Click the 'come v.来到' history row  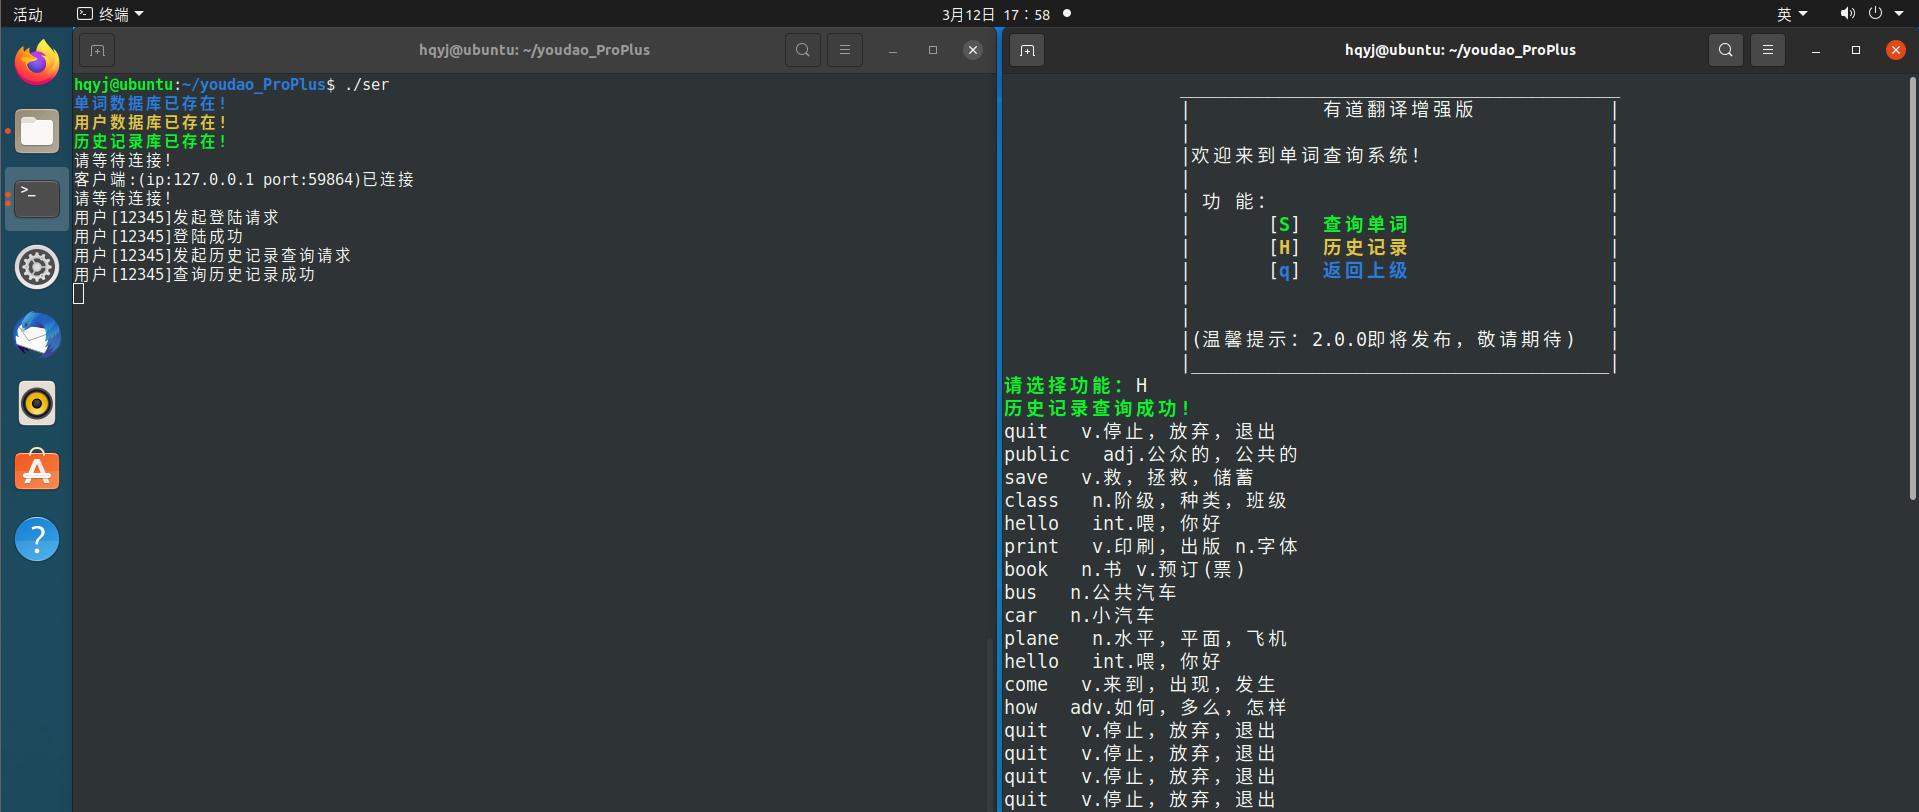point(1140,684)
